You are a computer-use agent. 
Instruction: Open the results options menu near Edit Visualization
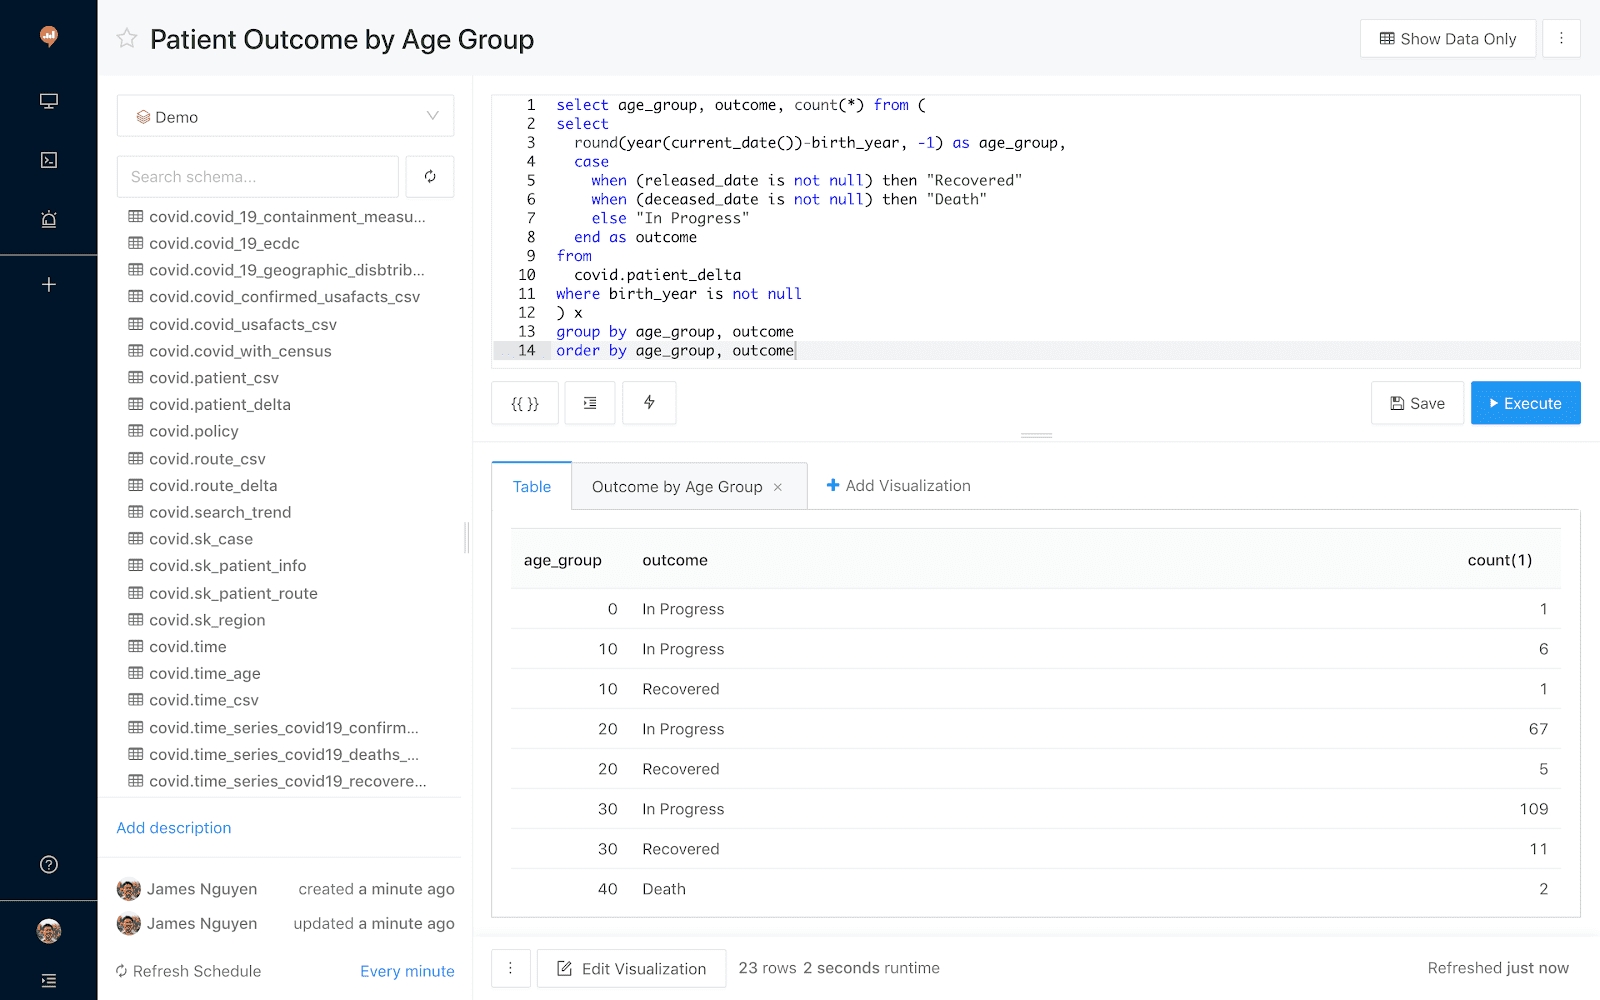point(510,968)
